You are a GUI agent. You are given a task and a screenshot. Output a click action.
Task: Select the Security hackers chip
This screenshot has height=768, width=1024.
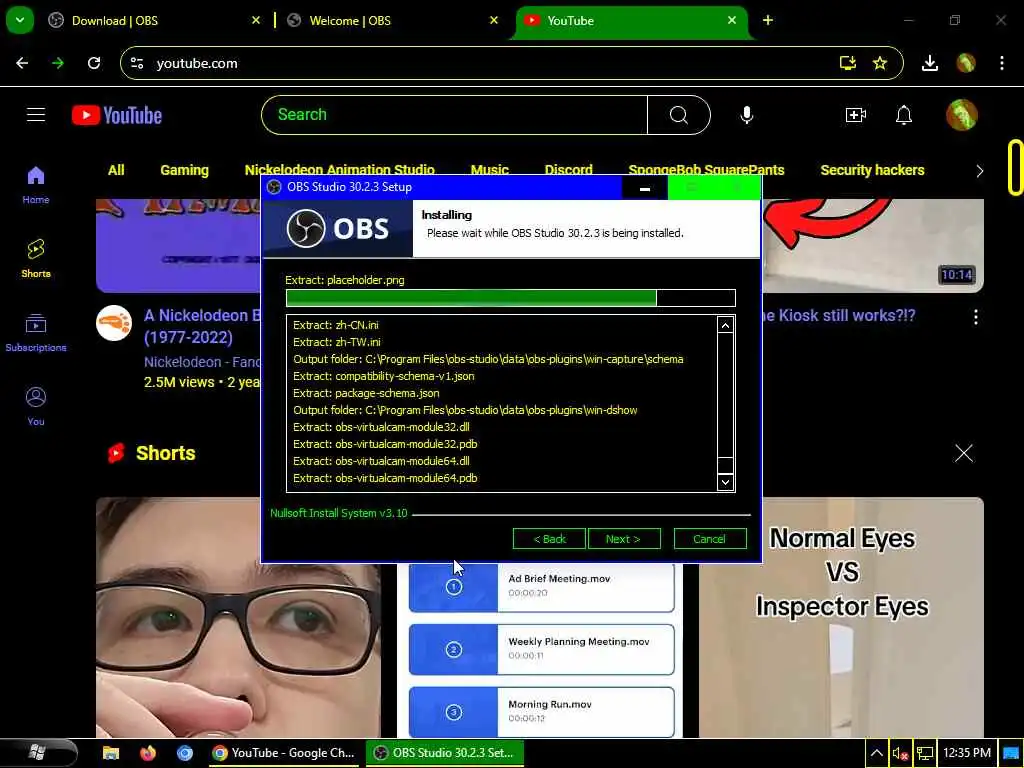[872, 170]
